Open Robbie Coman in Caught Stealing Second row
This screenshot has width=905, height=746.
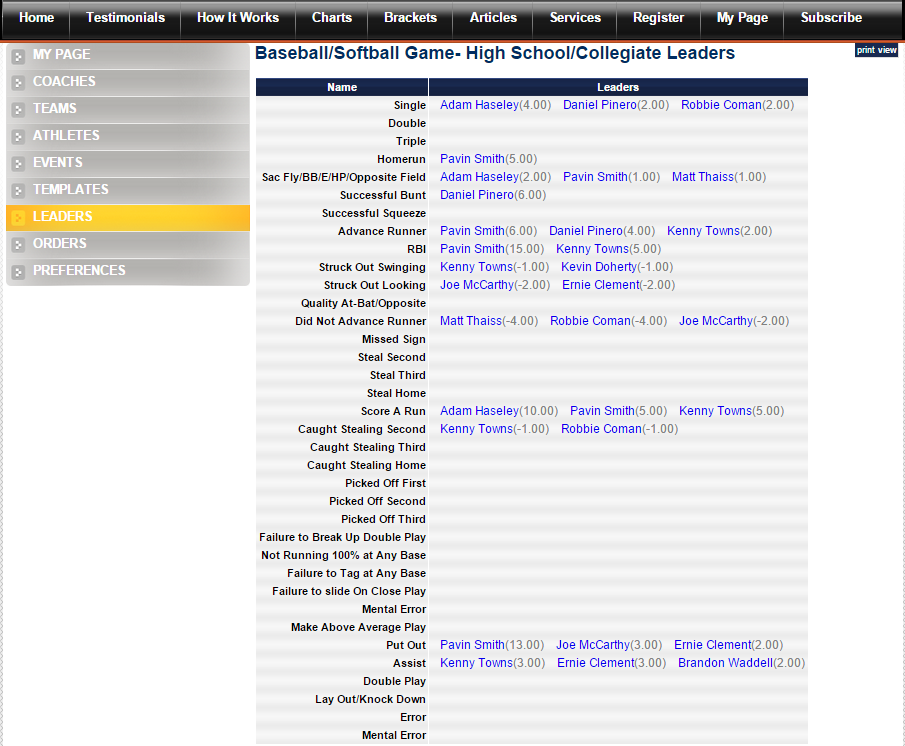[x=601, y=429]
